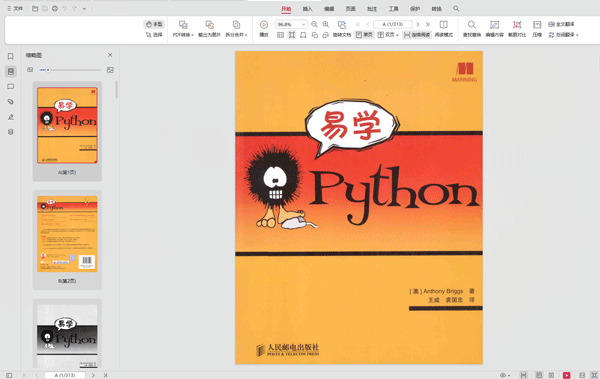Open the layers panel sidebar icon
Screen dimensions: 600x379
pyautogui.click(x=11, y=132)
